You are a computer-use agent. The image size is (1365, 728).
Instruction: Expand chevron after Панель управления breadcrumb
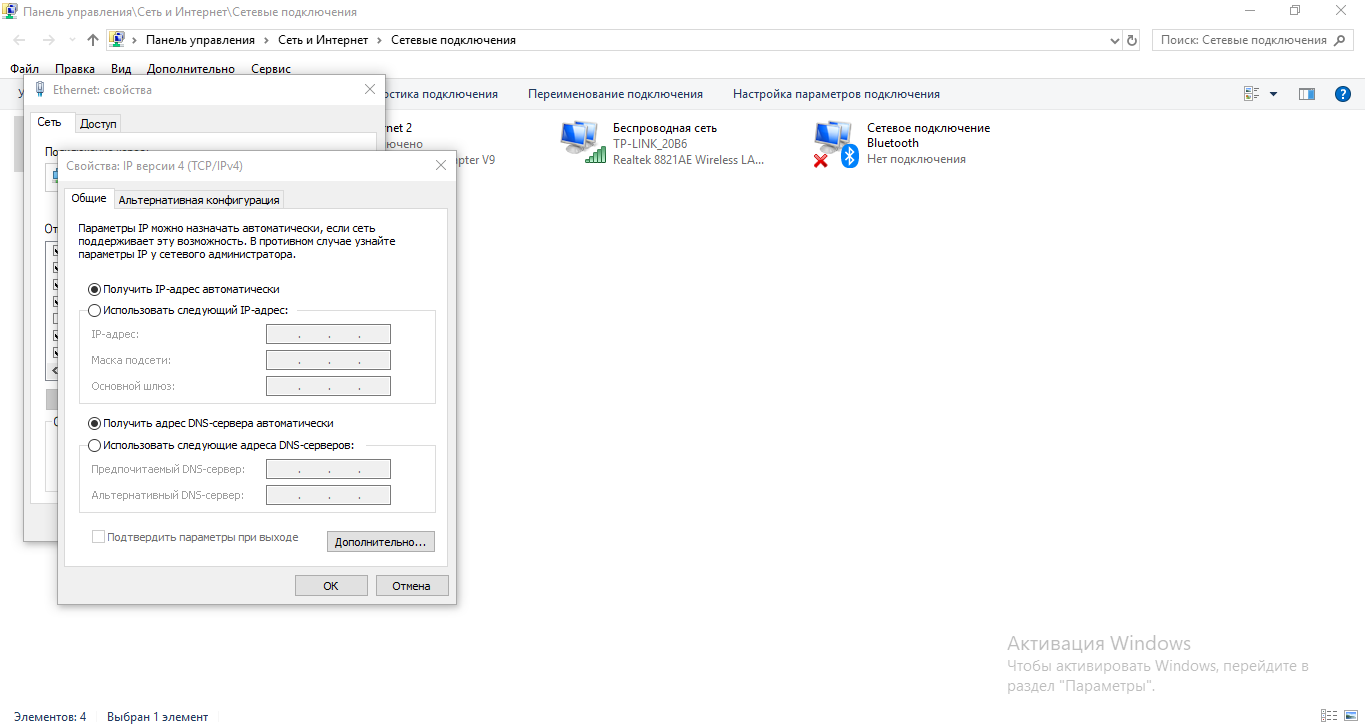coord(266,40)
